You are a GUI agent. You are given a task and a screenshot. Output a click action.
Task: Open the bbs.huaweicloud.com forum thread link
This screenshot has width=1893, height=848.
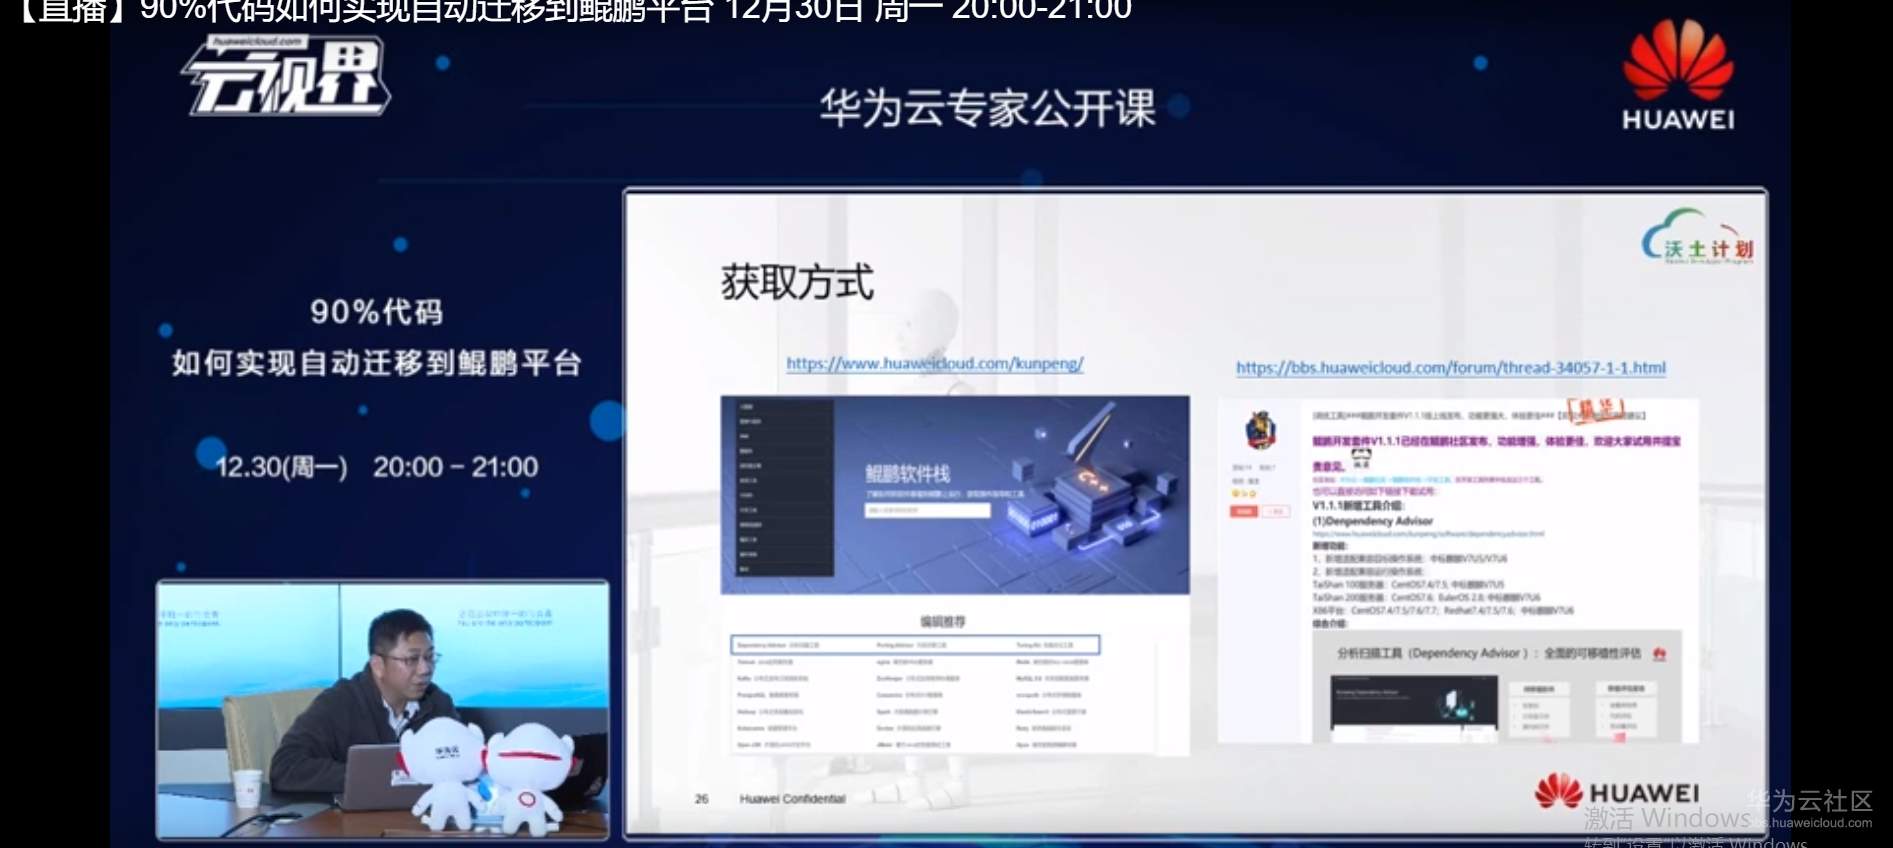1451,368
